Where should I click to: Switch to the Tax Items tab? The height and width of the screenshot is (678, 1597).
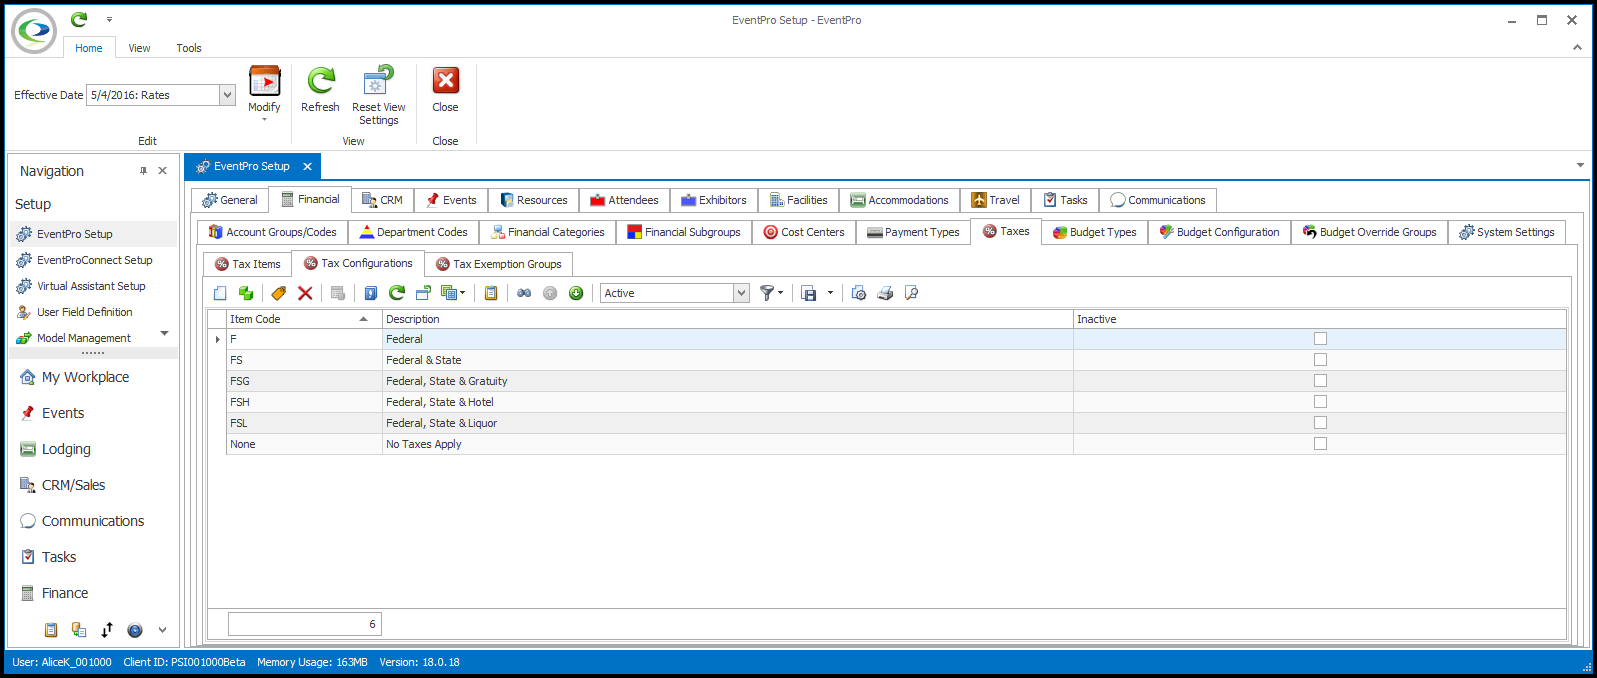248,264
